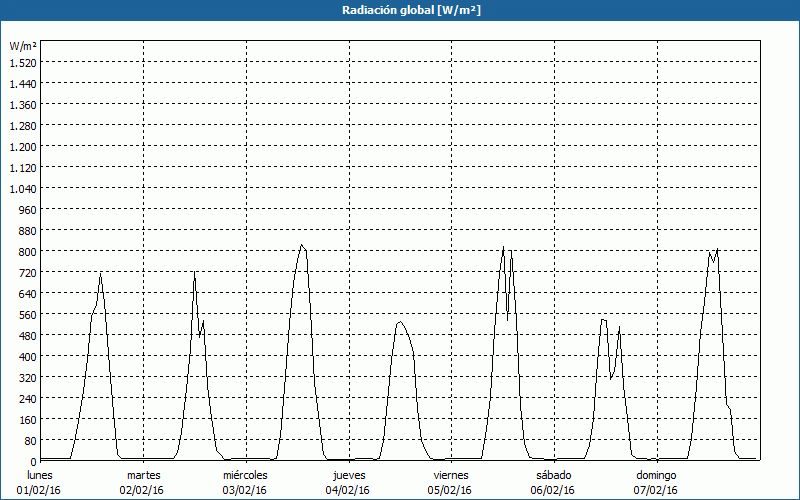
Task: Click the 'martes' day label
Action: pos(144,475)
